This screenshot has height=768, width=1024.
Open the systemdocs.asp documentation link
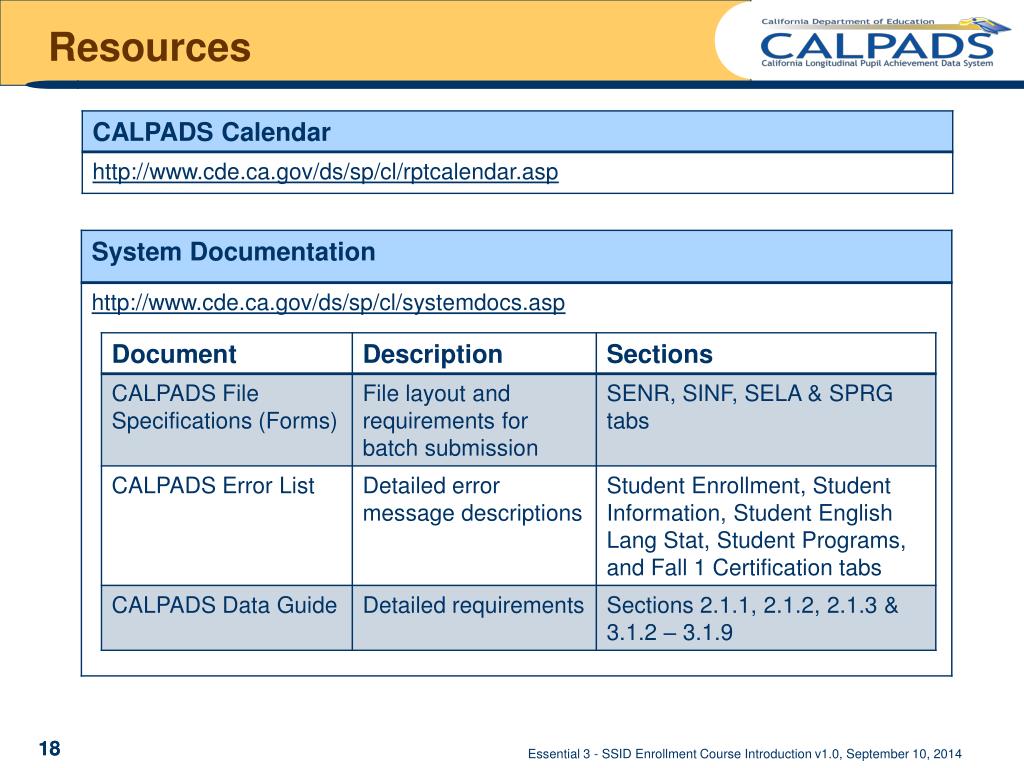coord(328,302)
